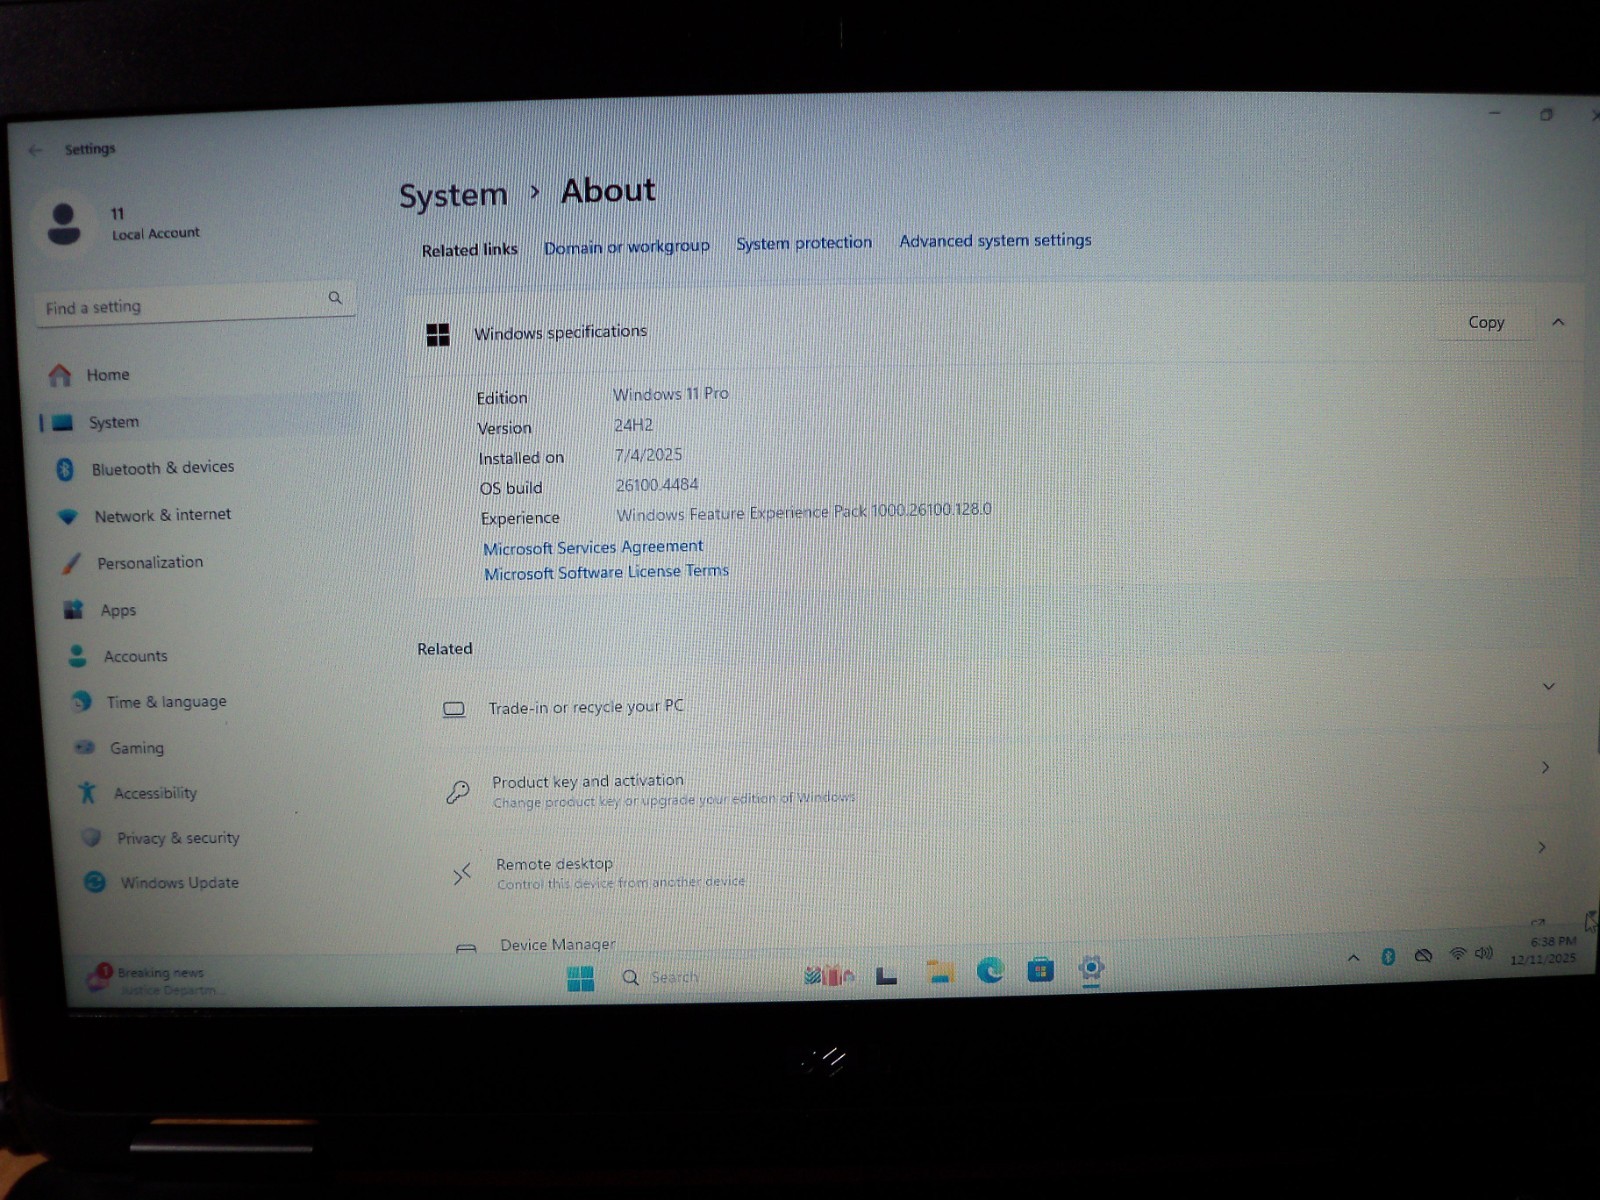The width and height of the screenshot is (1600, 1200).
Task: Open Microsoft Software License Terms
Action: pyautogui.click(x=606, y=572)
